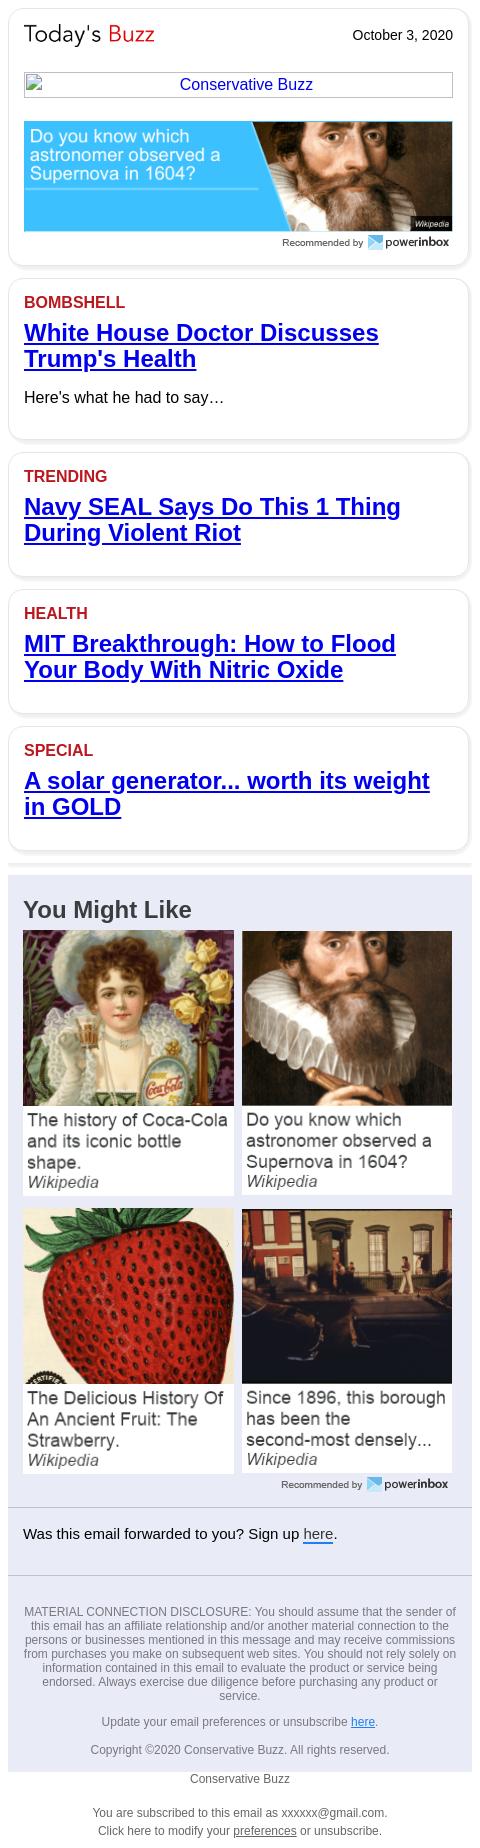Click the Sign up here link
Image resolution: width=480 pixels, height=1848 pixels.
[318, 1534]
